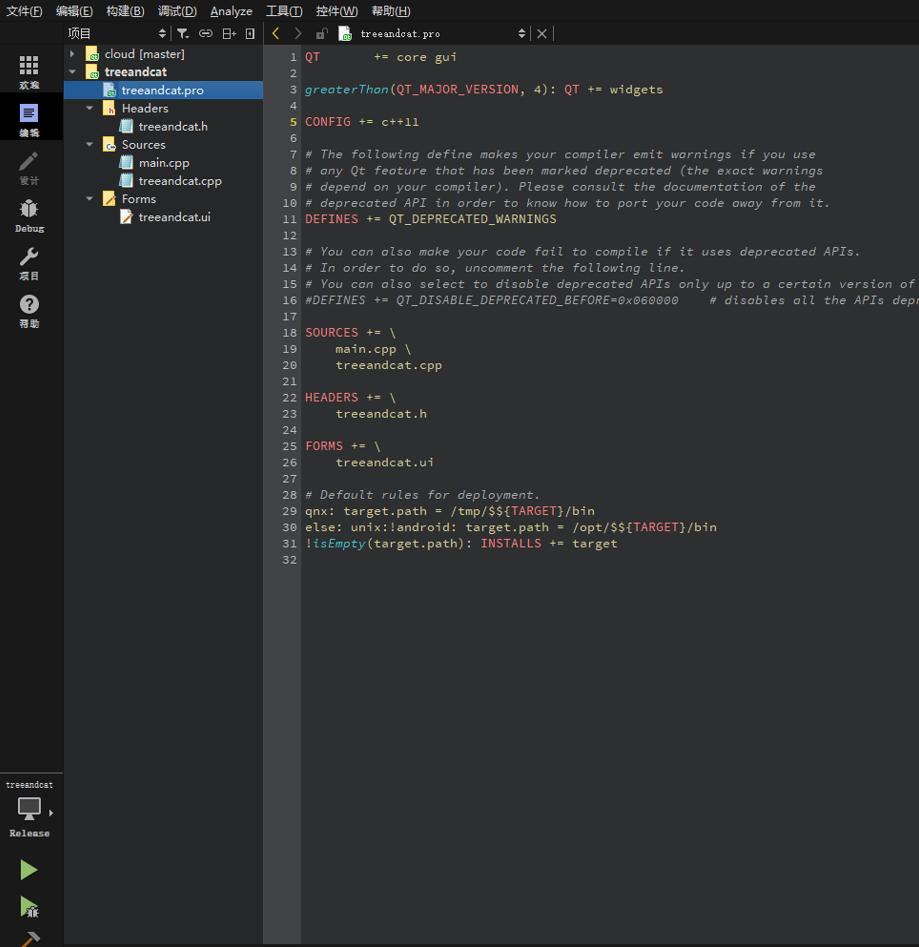Expand kit selector arrow beside monitor

tap(51, 813)
